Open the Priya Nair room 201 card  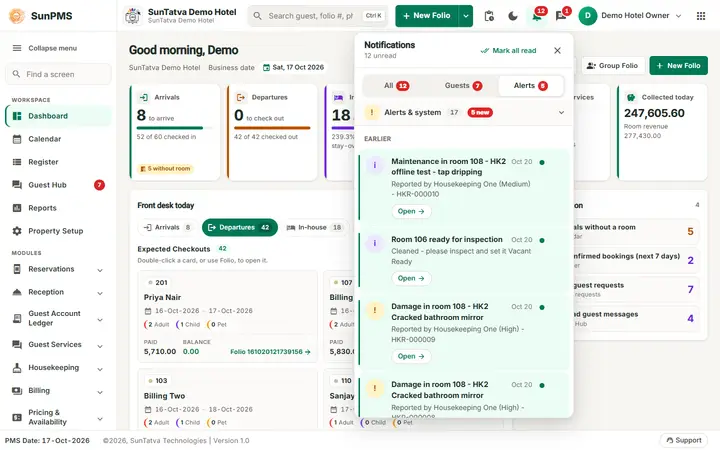pyautogui.click(x=228, y=316)
